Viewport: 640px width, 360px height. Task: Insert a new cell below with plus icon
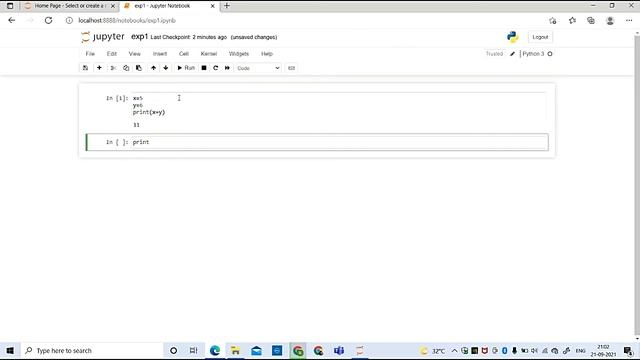click(99, 68)
